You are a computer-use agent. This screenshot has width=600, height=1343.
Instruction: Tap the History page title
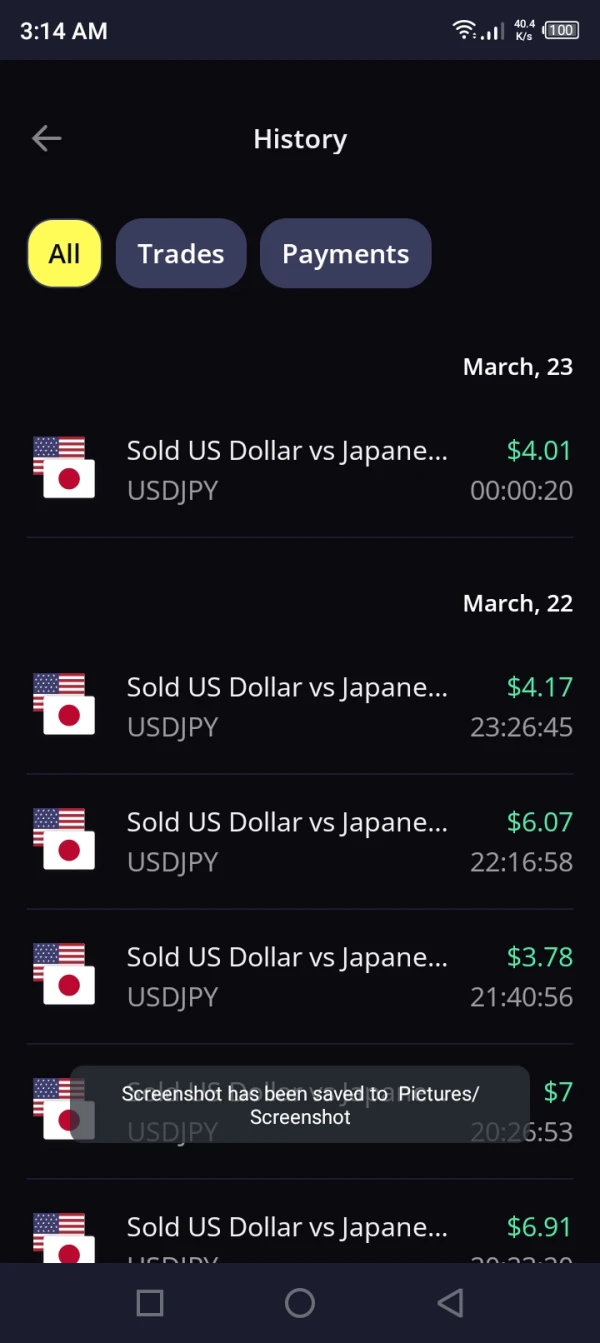[x=300, y=139]
